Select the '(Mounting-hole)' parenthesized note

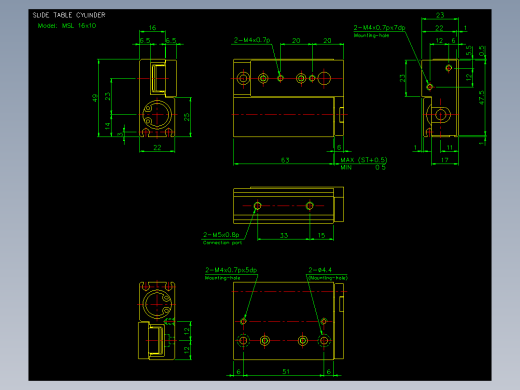[327, 278]
